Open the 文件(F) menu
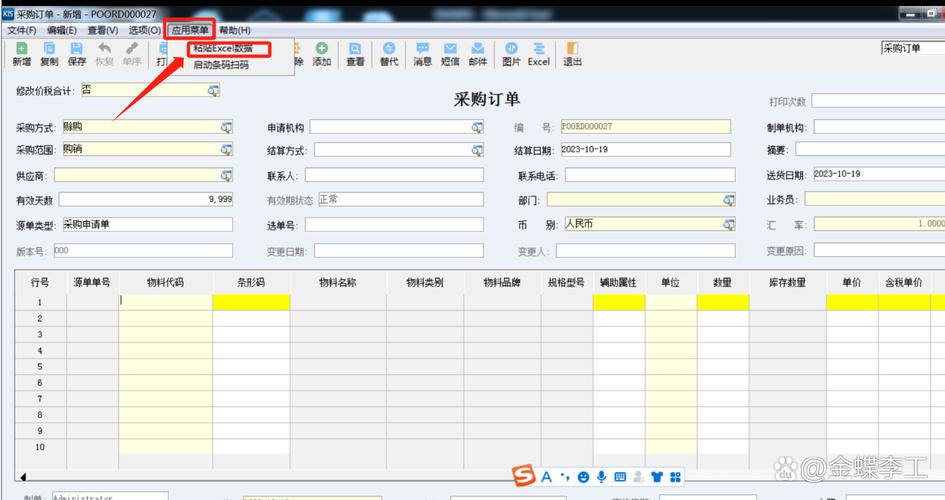 22,31
